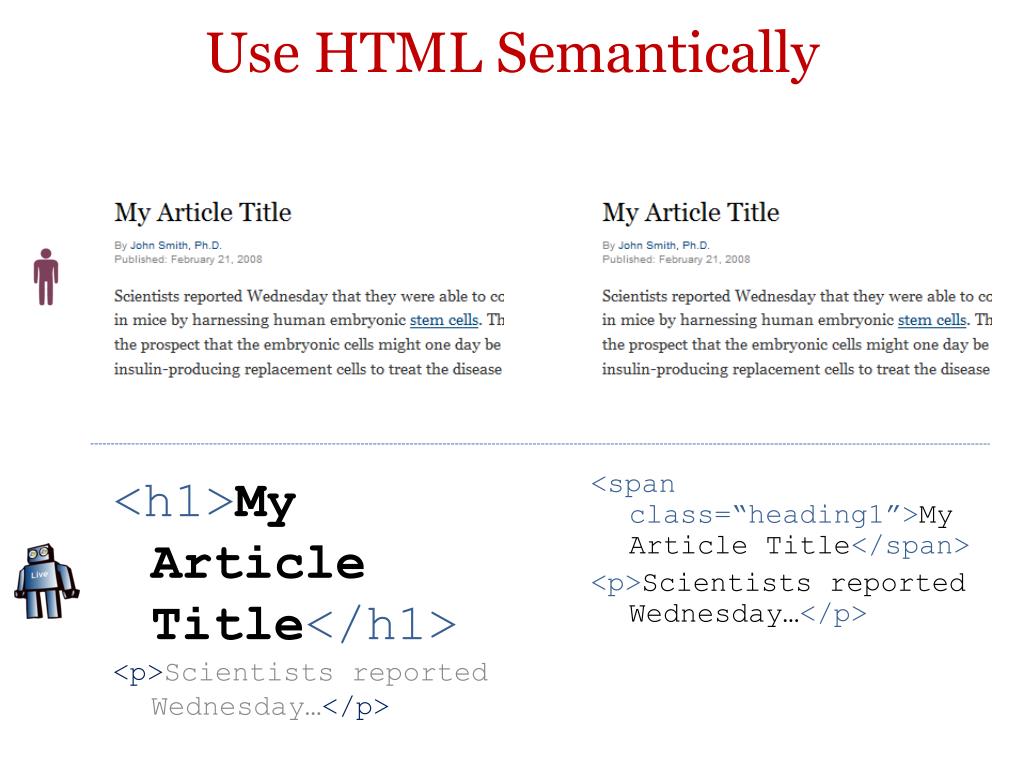Click the dotted horizontal divider line
The height and width of the screenshot is (768, 1024).
tap(540, 443)
